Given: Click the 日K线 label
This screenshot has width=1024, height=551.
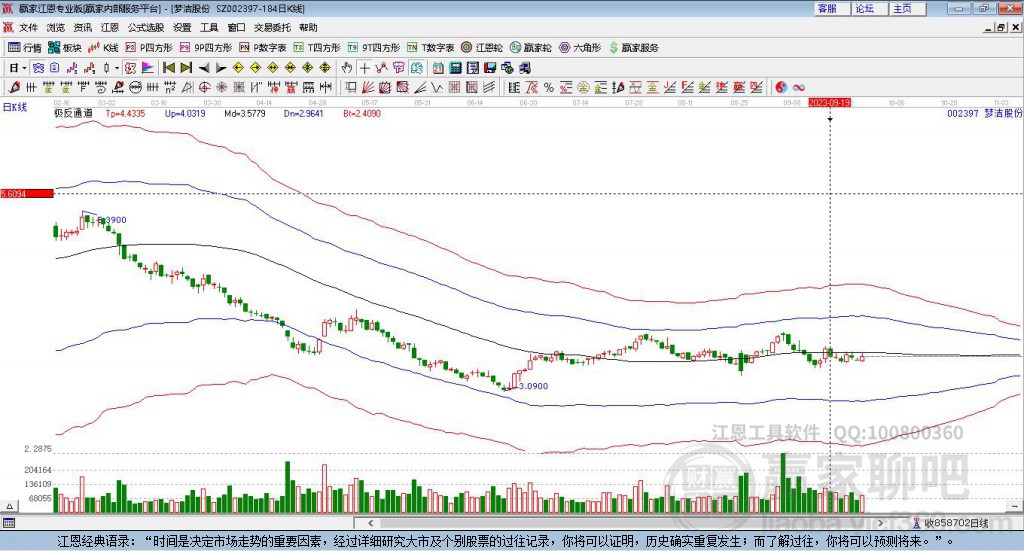Looking at the screenshot, I should click(15, 107).
